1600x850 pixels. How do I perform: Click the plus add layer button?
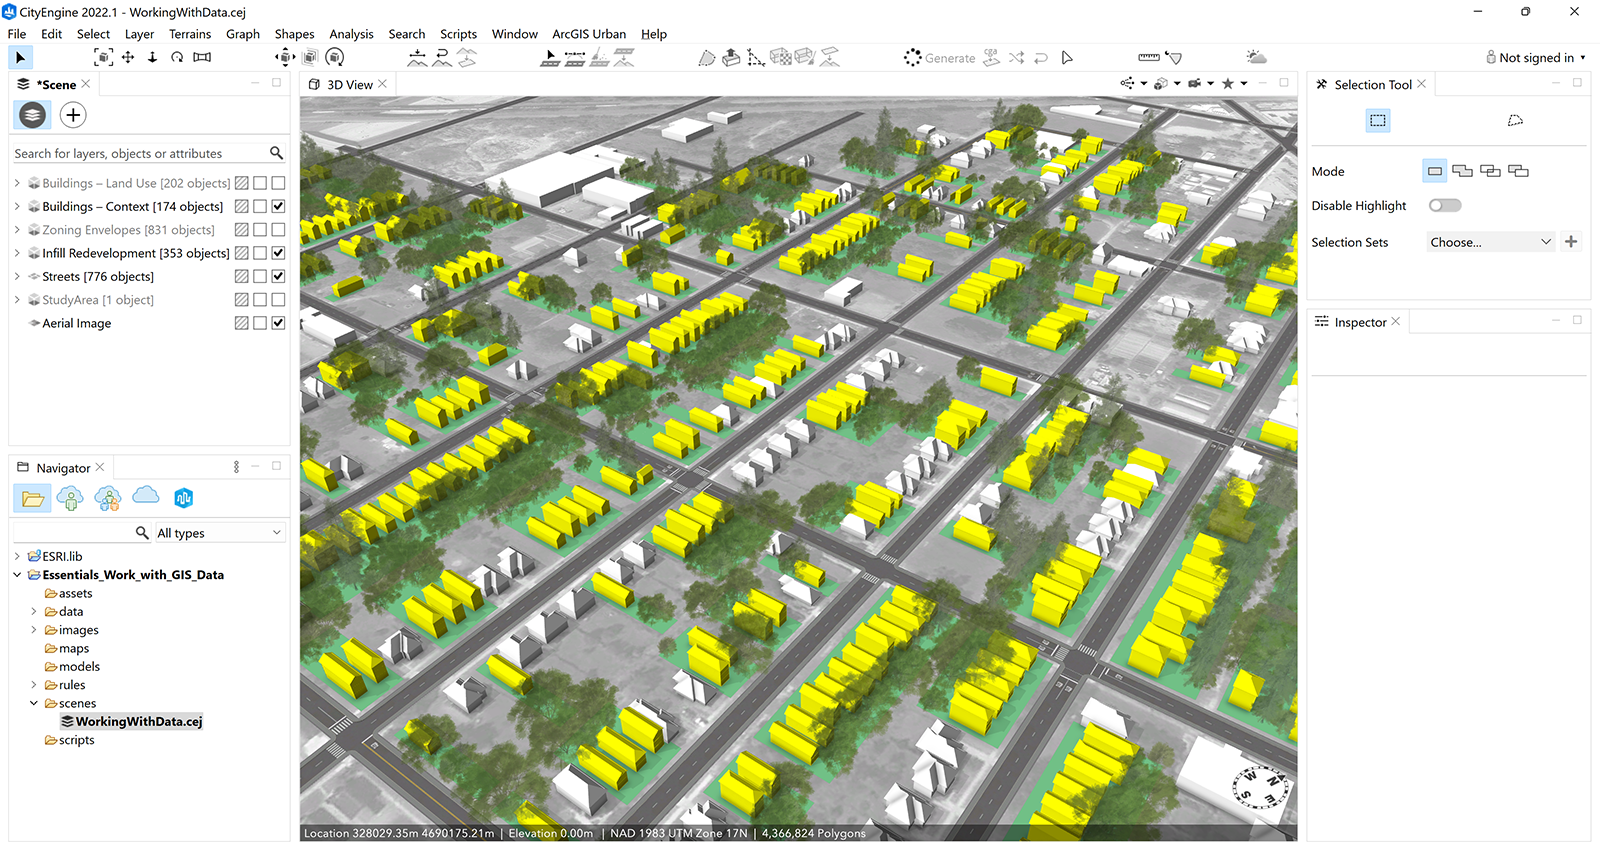73,115
